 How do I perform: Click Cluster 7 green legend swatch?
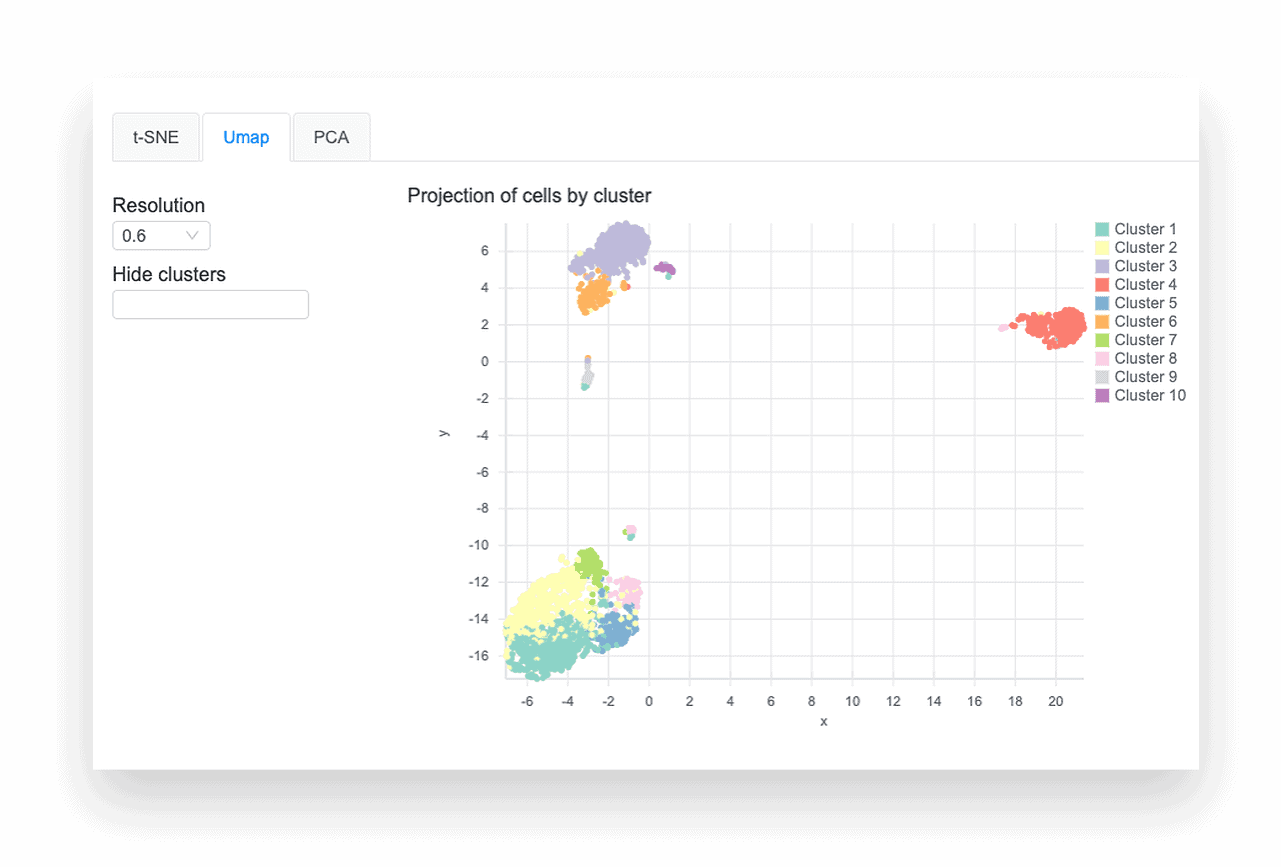(1103, 340)
